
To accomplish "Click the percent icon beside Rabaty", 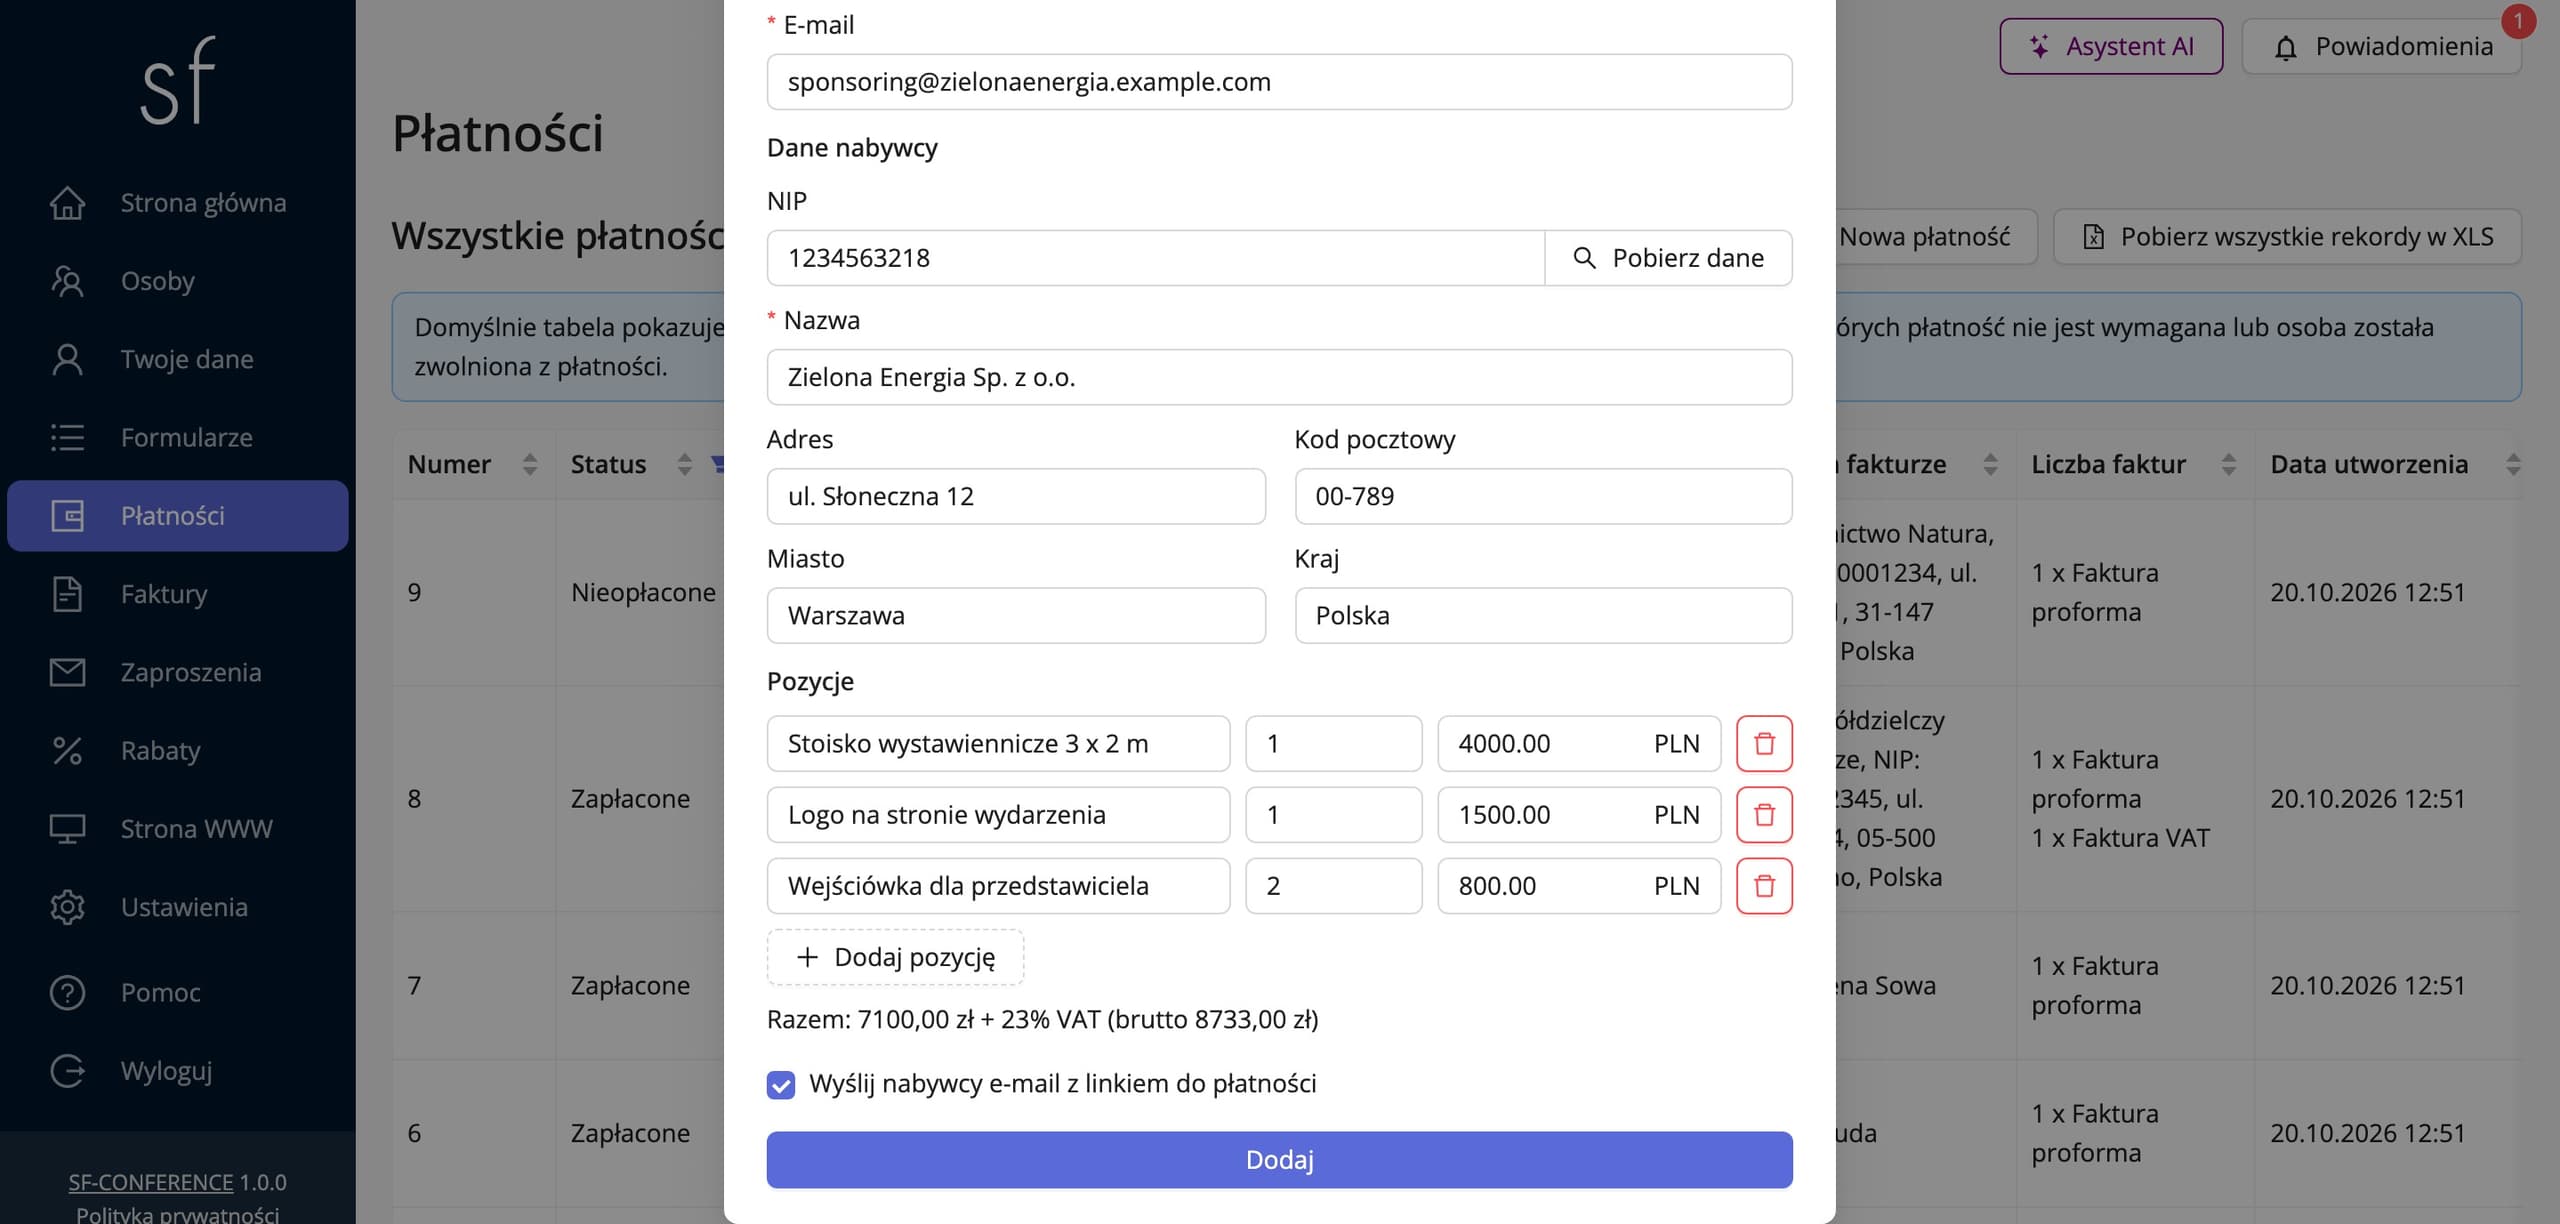I will click(x=67, y=750).
